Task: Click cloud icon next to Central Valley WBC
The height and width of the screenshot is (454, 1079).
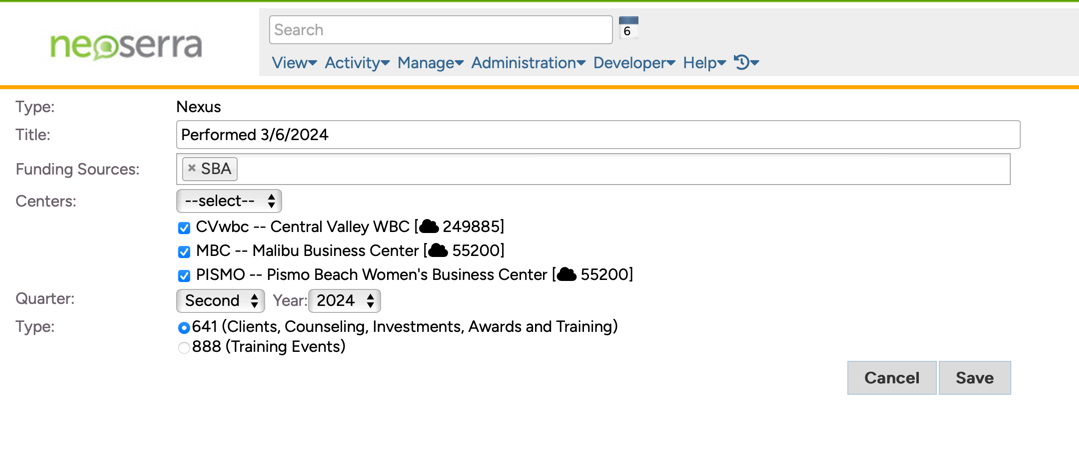Action: pyautogui.click(x=428, y=227)
